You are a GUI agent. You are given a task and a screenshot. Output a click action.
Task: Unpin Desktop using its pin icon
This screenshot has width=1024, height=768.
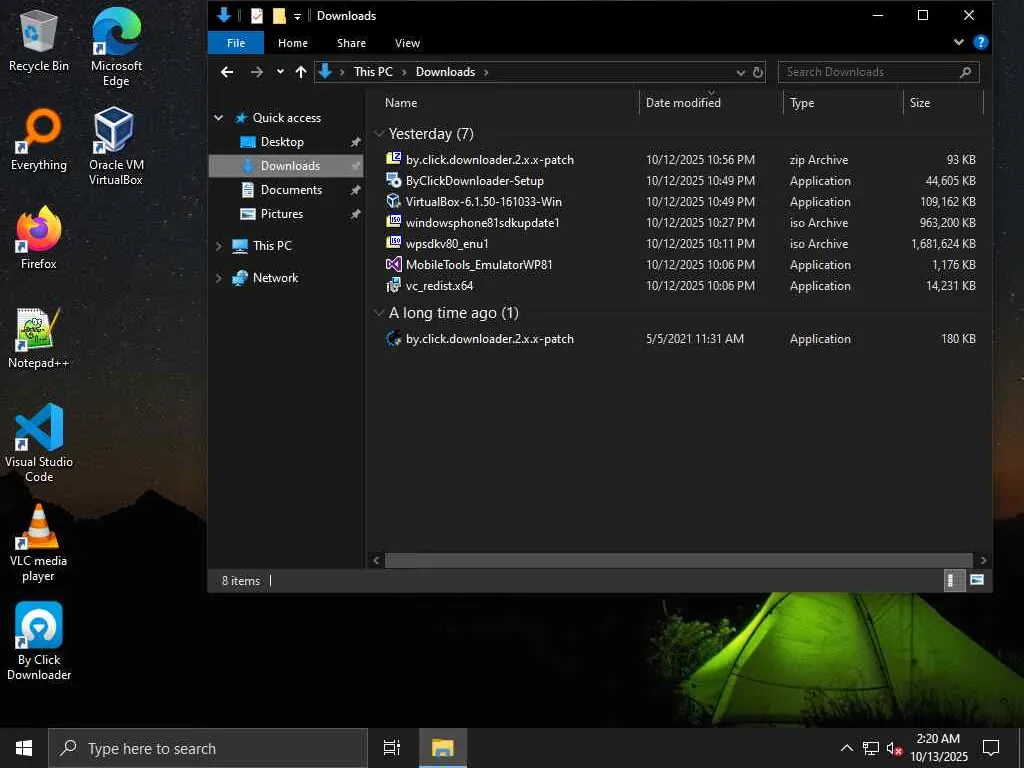coord(355,142)
